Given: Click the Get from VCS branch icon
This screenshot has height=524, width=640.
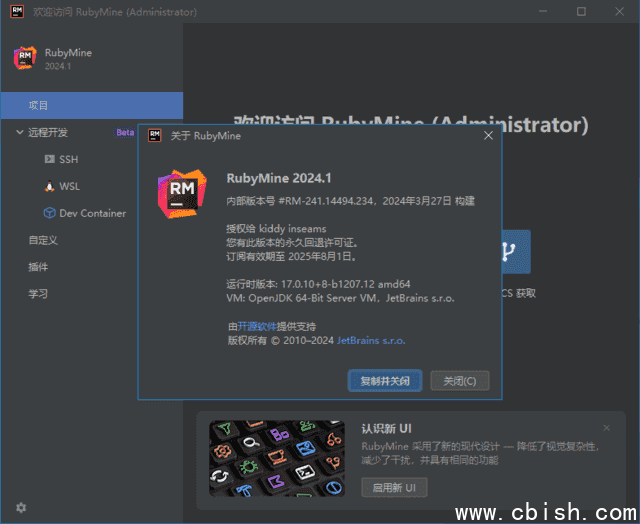Looking at the screenshot, I should [516, 252].
